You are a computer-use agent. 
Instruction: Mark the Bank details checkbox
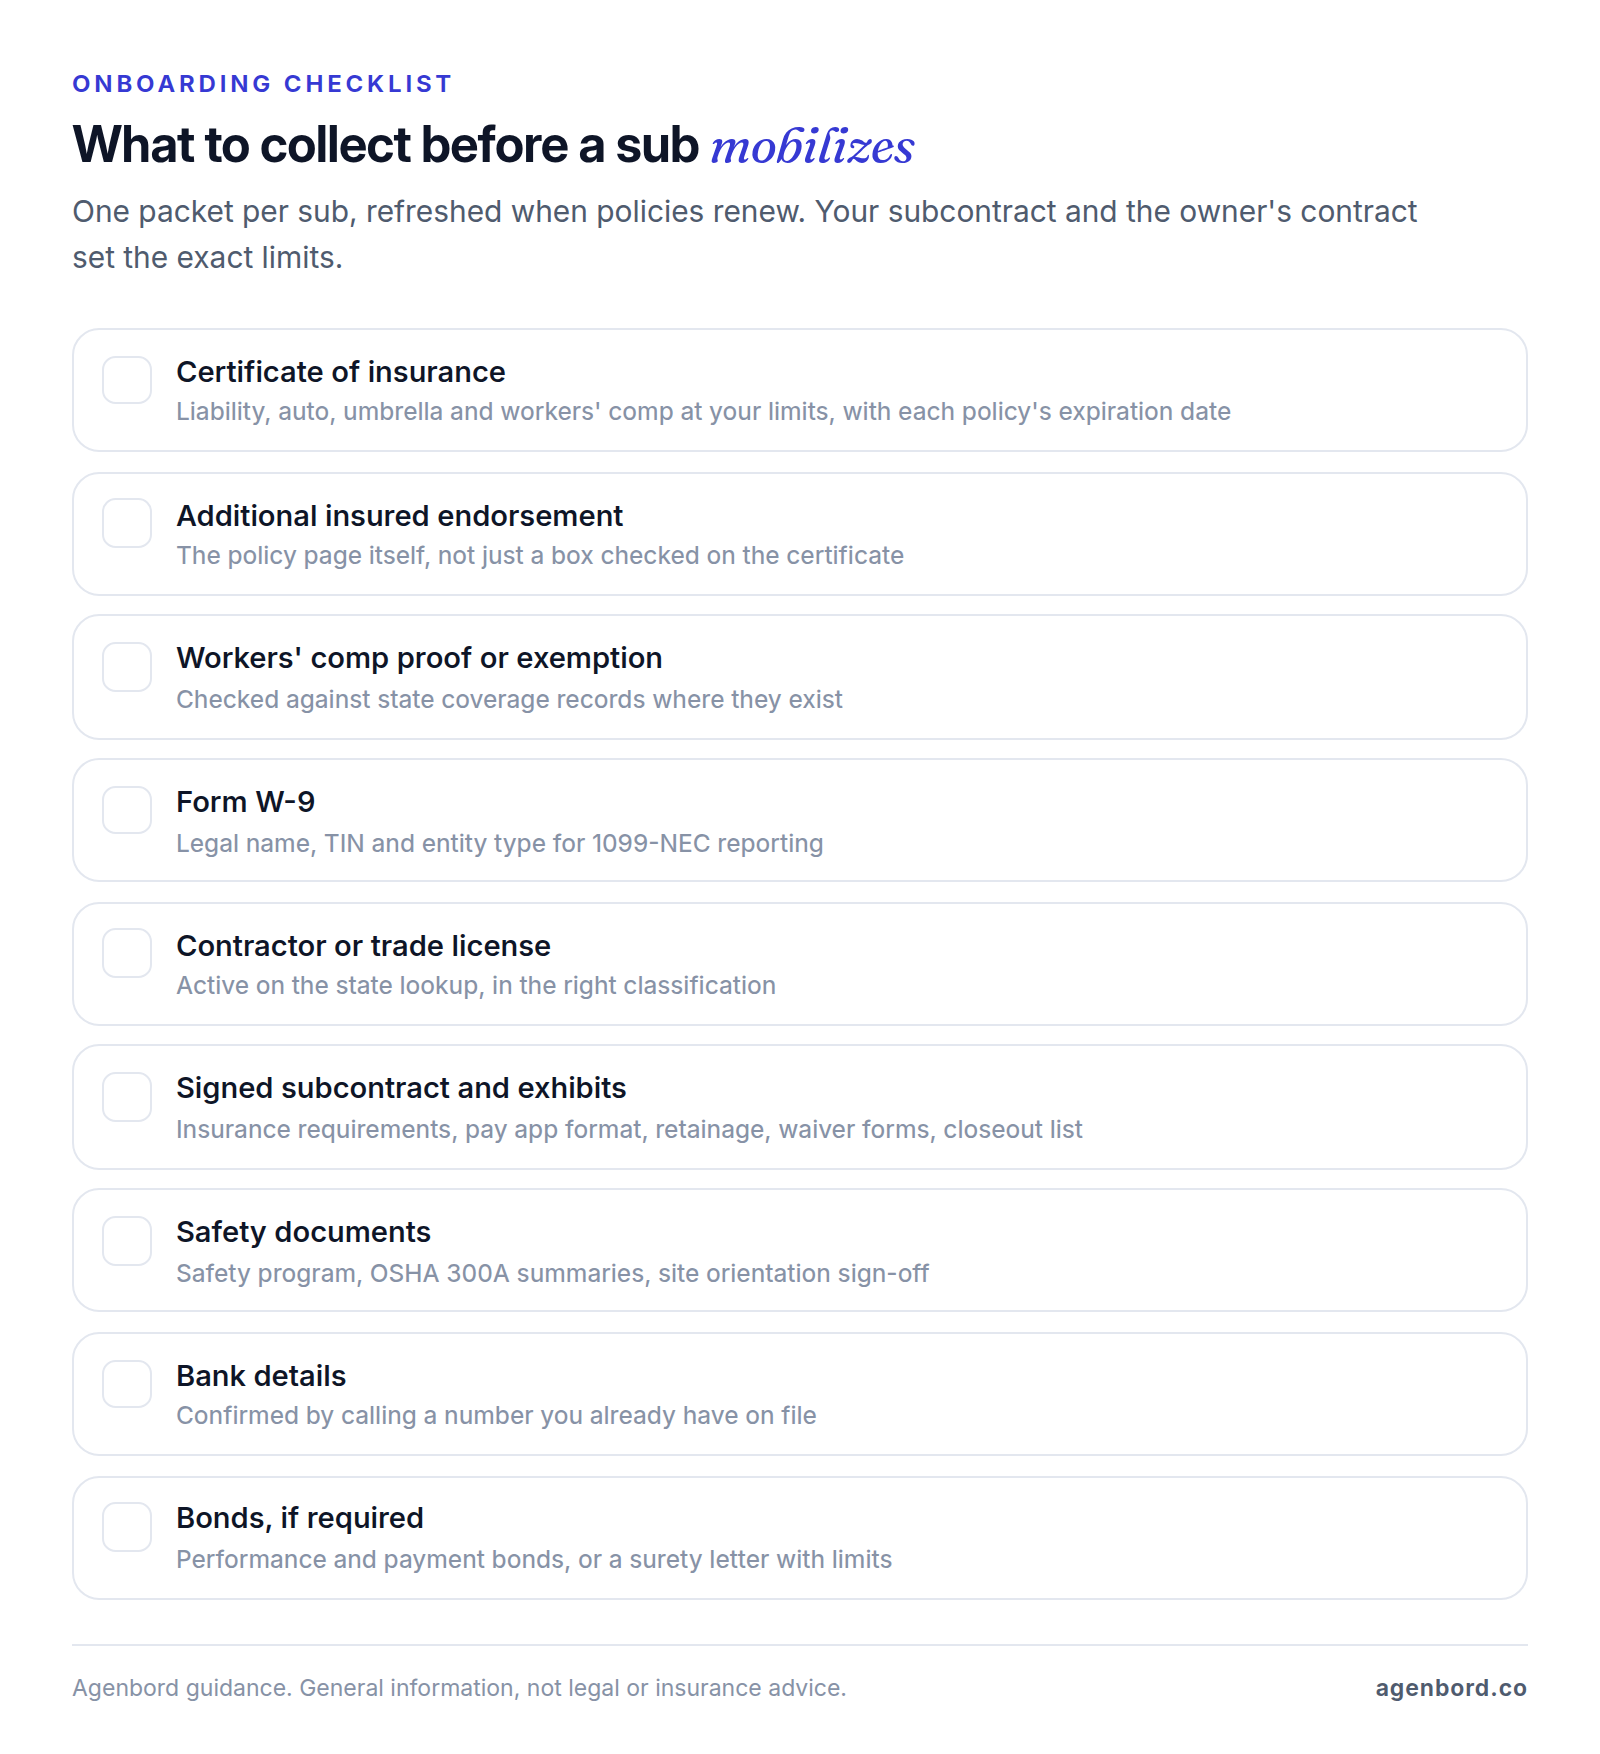(127, 1384)
